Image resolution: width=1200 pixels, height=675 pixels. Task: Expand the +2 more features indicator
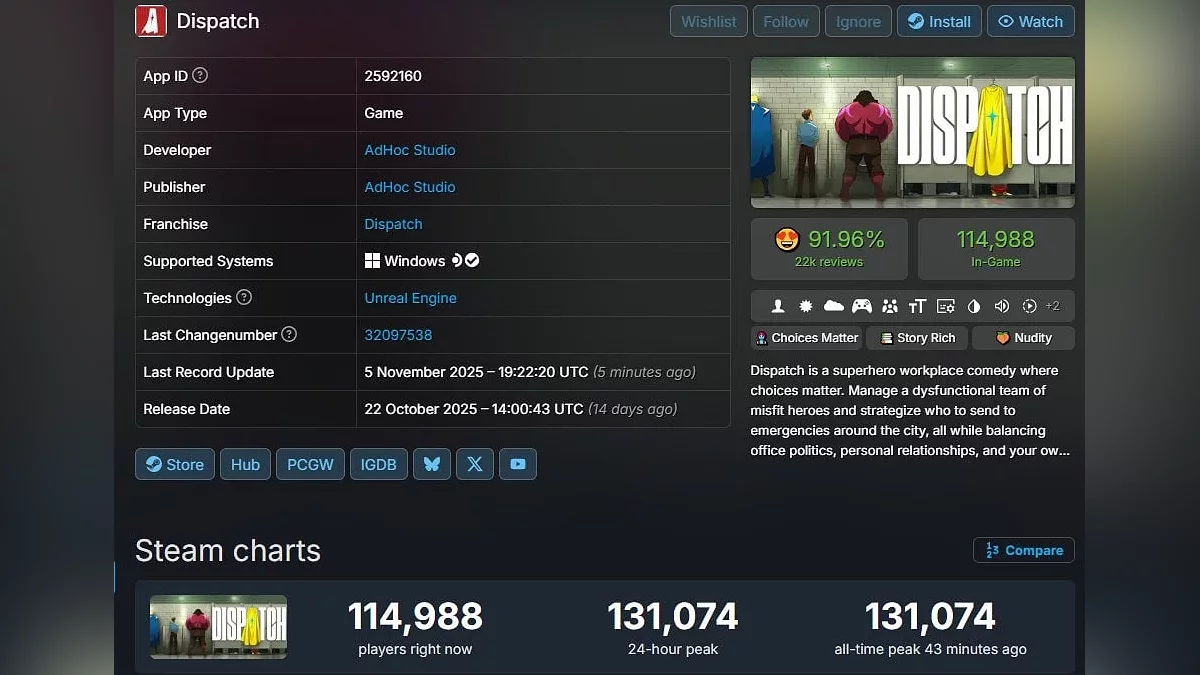(x=1052, y=306)
